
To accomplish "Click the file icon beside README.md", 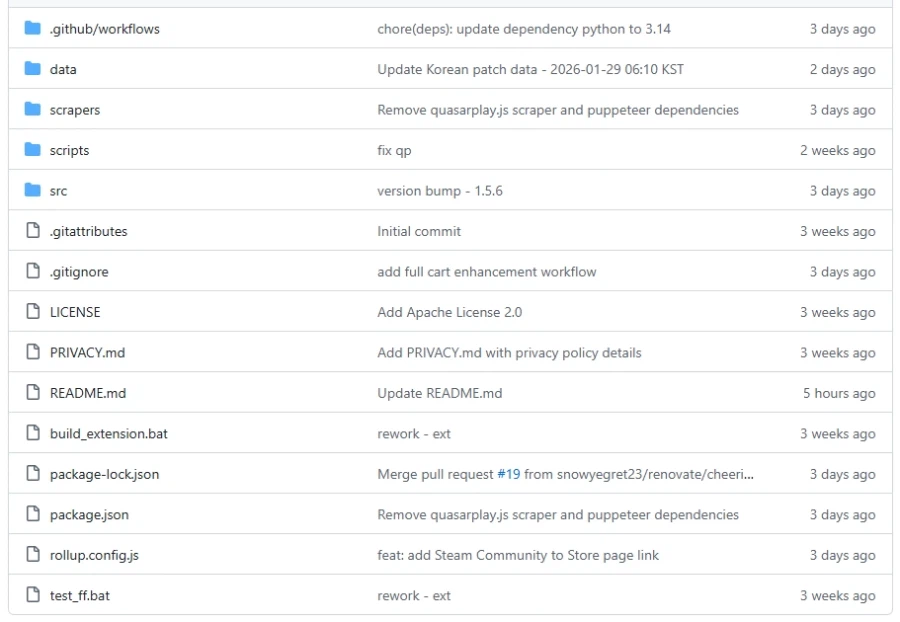I will coord(32,393).
